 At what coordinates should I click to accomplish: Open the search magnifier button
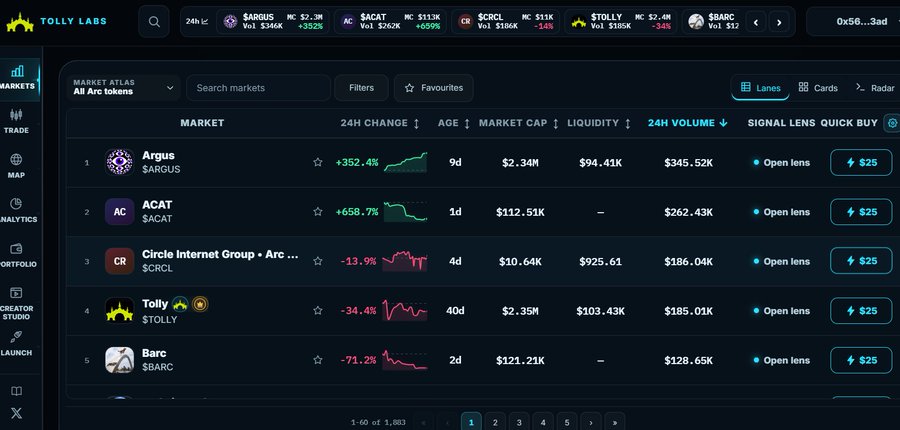point(154,22)
